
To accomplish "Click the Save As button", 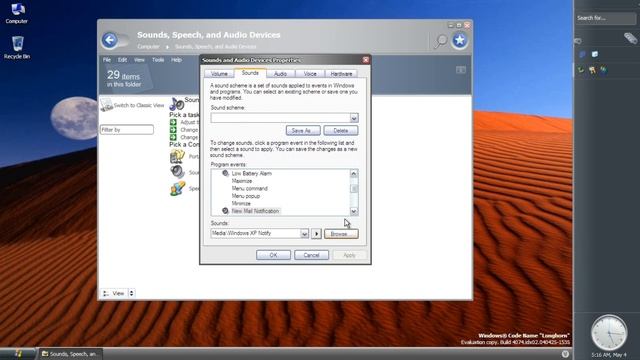I will (303, 131).
